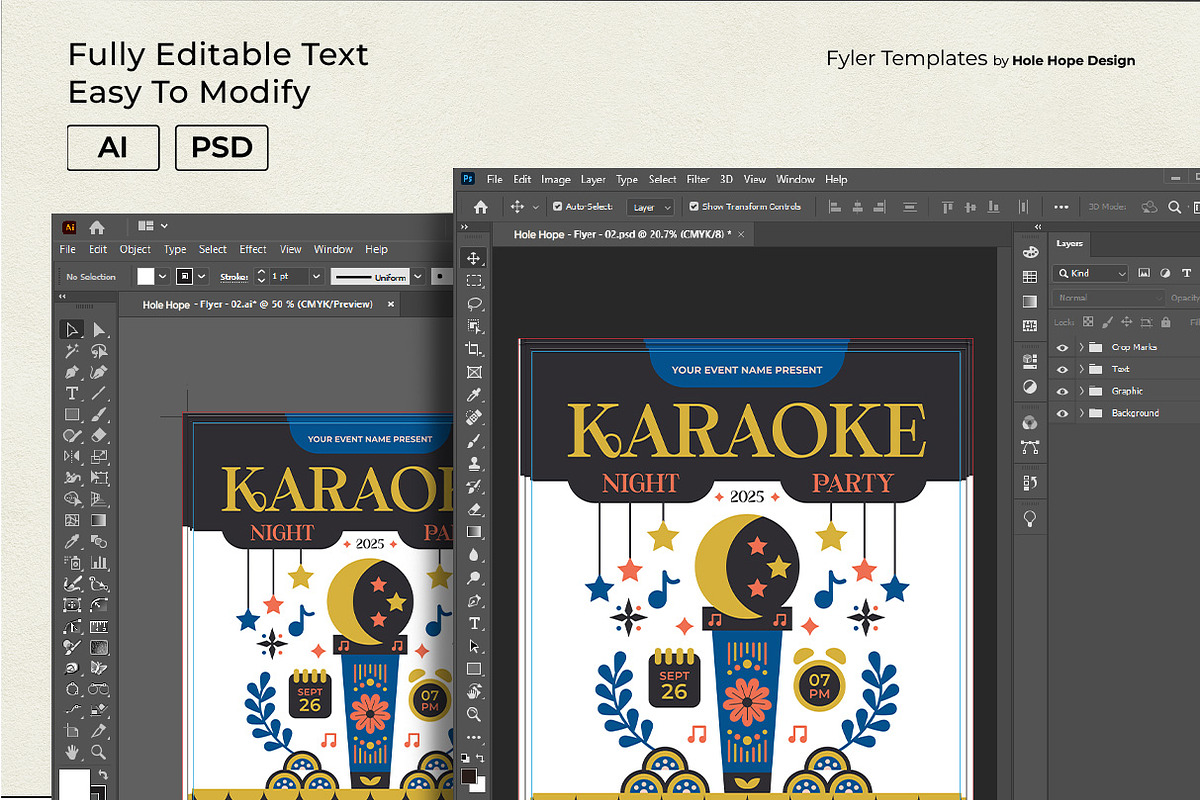
Task: Toggle Show Transform Controls checkbox
Action: [694, 207]
